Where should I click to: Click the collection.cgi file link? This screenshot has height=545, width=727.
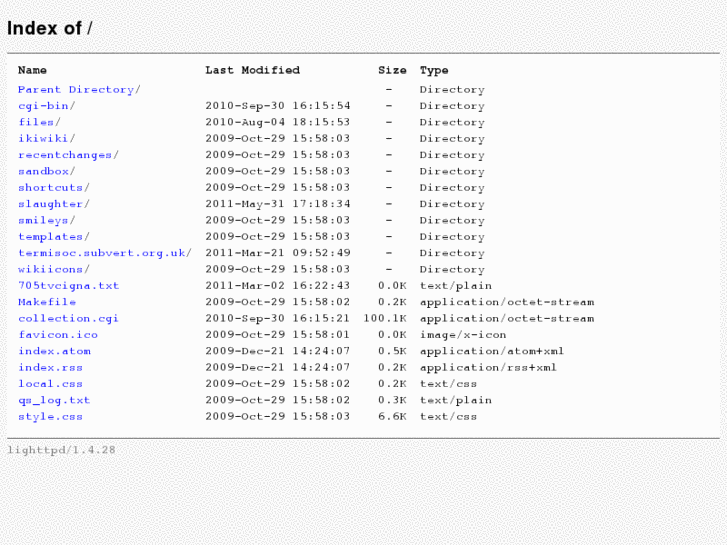pyautogui.click(x=68, y=318)
